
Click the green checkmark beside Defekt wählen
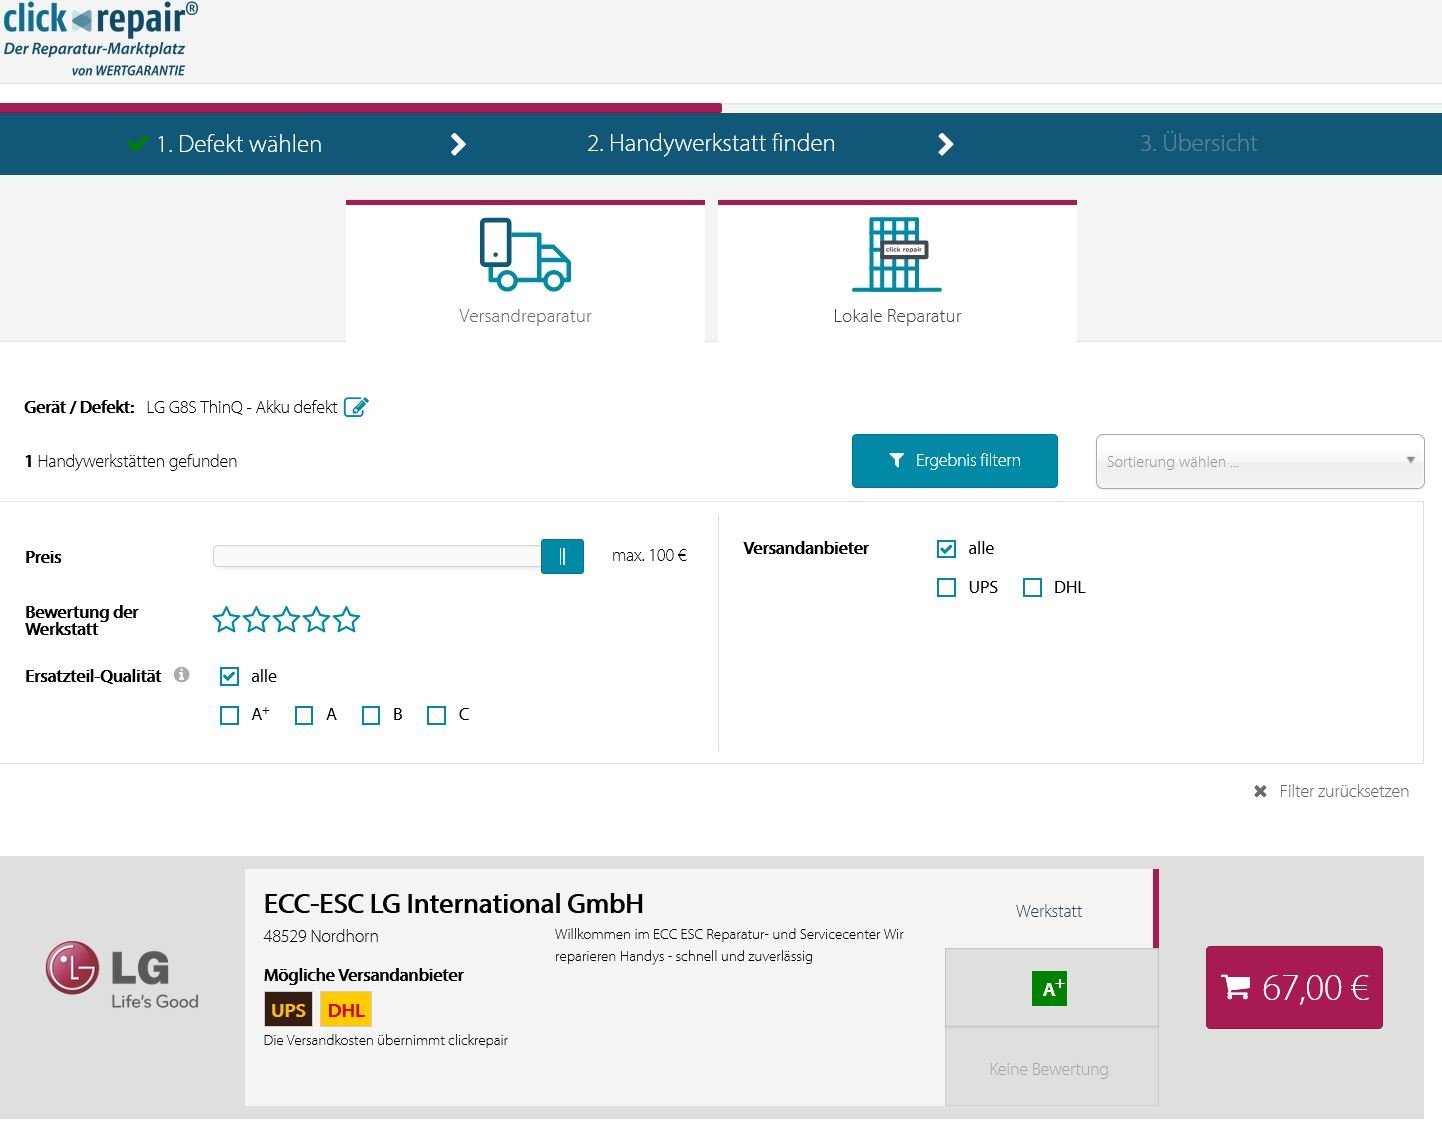point(138,143)
